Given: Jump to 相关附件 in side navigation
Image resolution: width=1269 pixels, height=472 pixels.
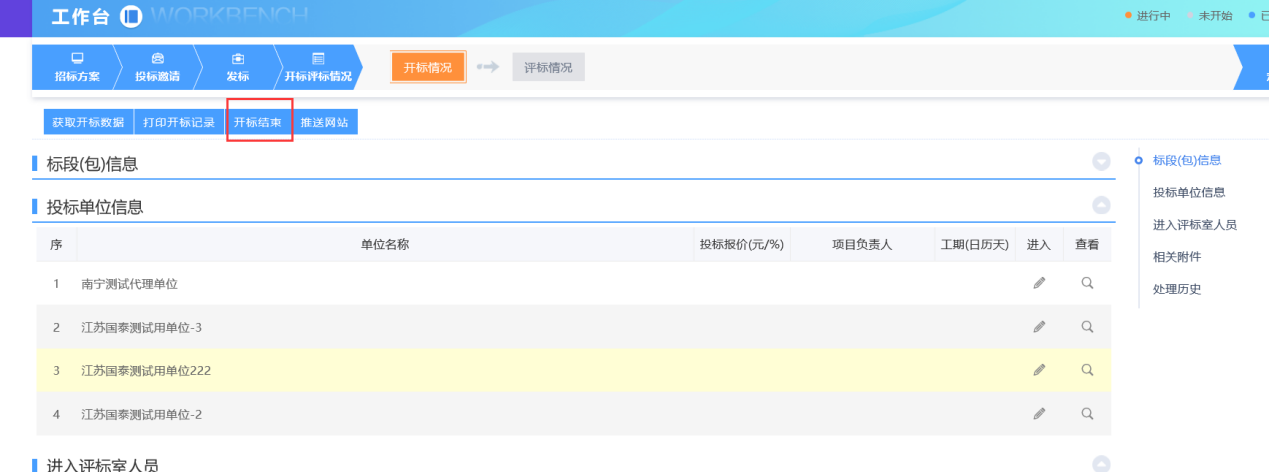Looking at the screenshot, I should coord(1176,257).
